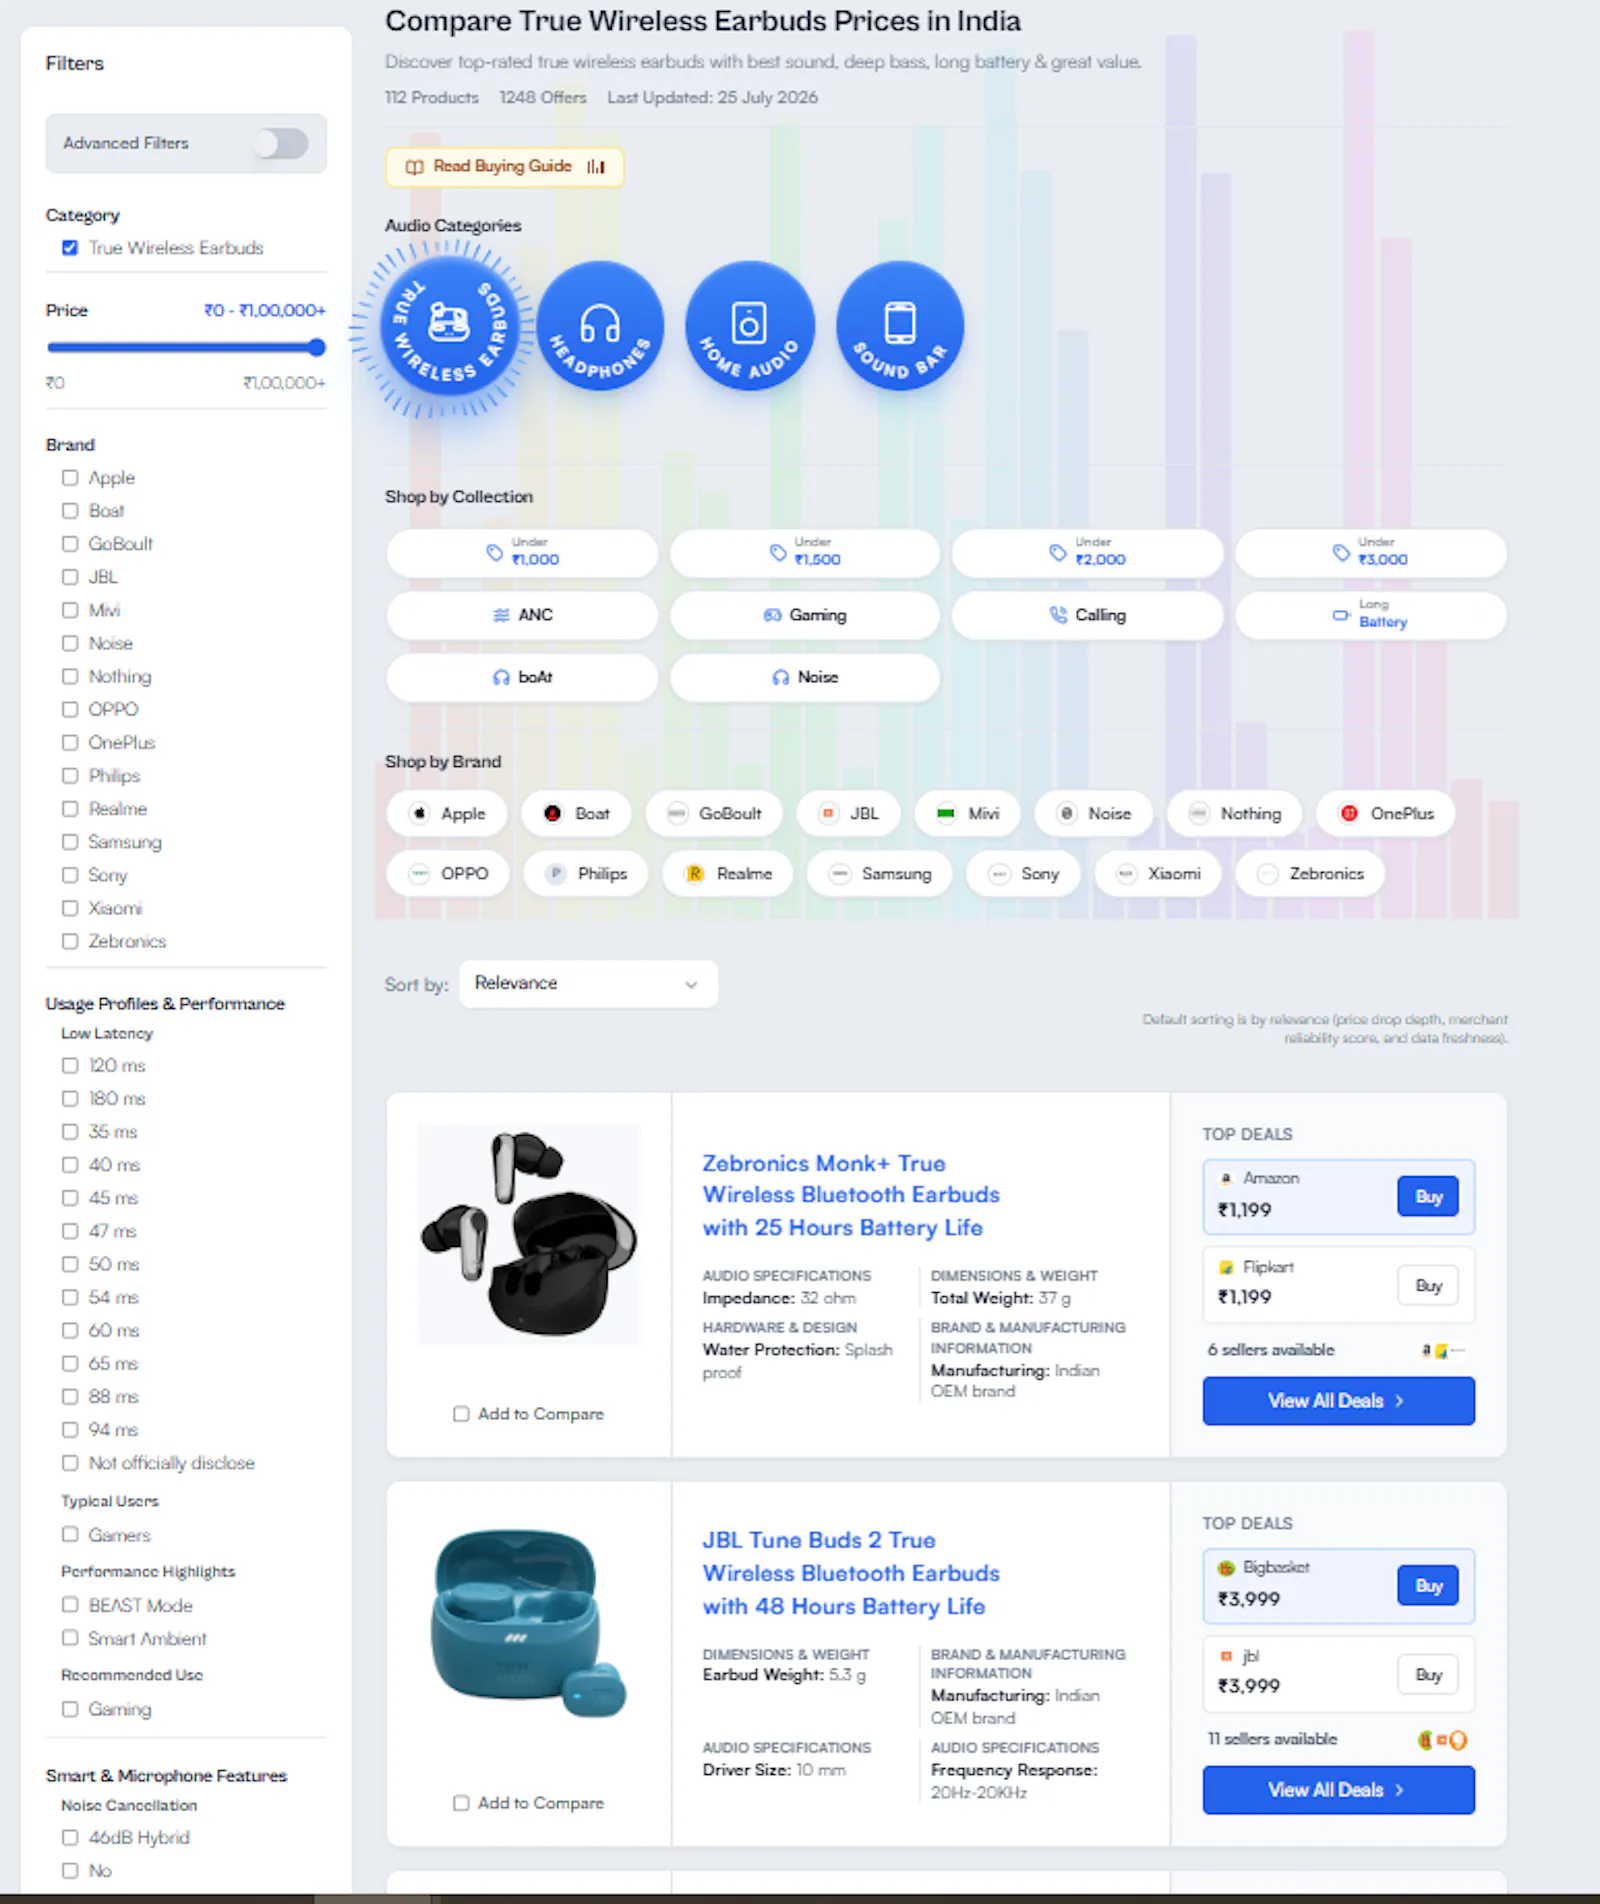Check the 120 ms low latency filter
Screen dimensions: 1600x1904
click(x=70, y=1065)
